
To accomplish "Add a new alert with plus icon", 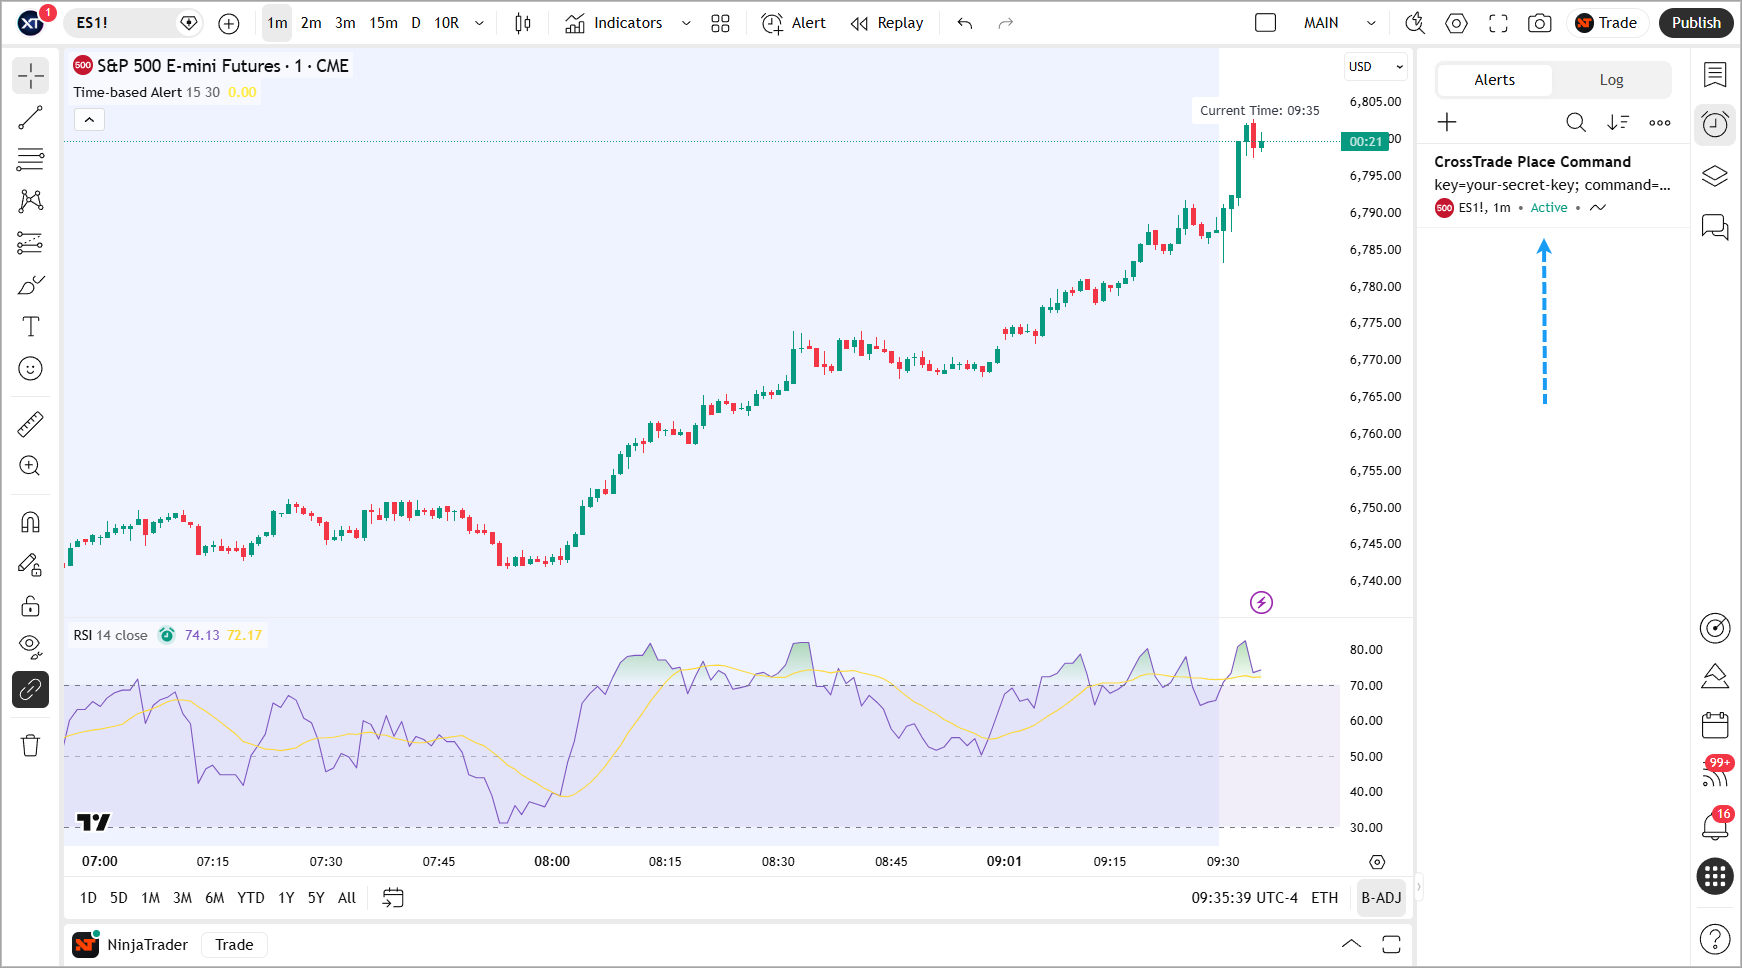I will coord(1447,122).
